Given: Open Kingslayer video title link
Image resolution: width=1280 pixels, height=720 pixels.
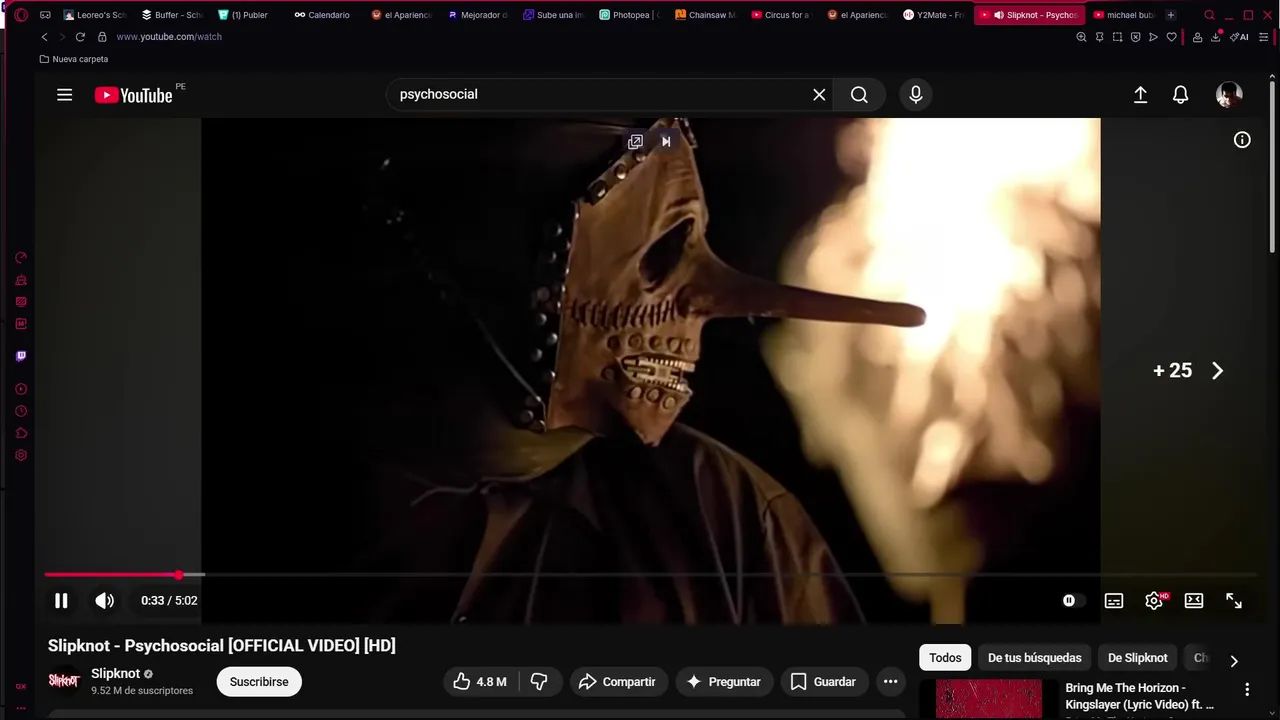Looking at the screenshot, I should click(x=1139, y=696).
